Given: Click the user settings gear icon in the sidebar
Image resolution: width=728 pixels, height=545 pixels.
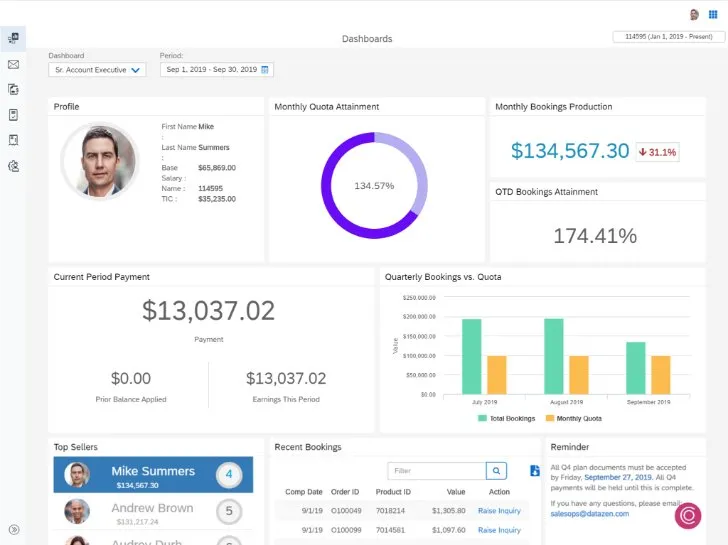Looking at the screenshot, I should pos(13,166).
